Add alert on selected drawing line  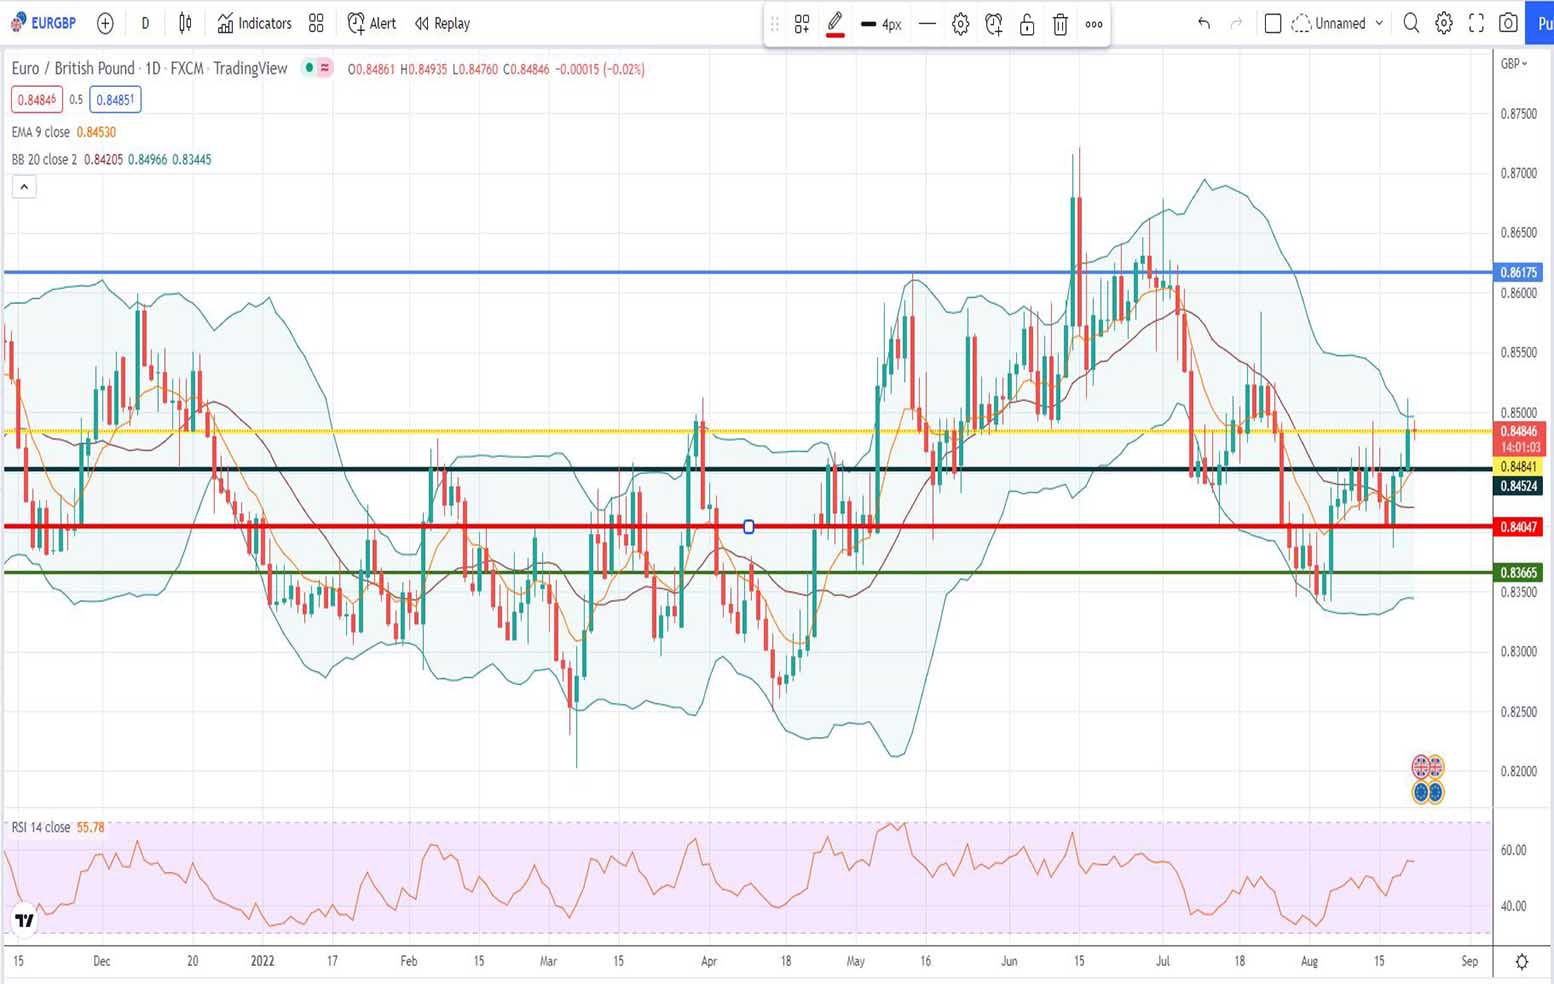(x=993, y=24)
